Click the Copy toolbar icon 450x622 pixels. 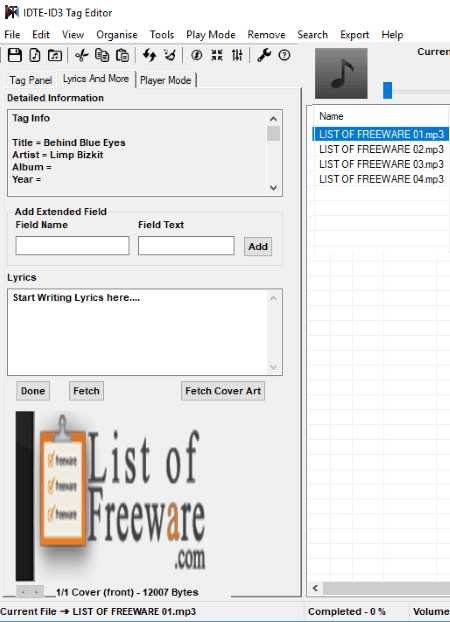[102, 55]
